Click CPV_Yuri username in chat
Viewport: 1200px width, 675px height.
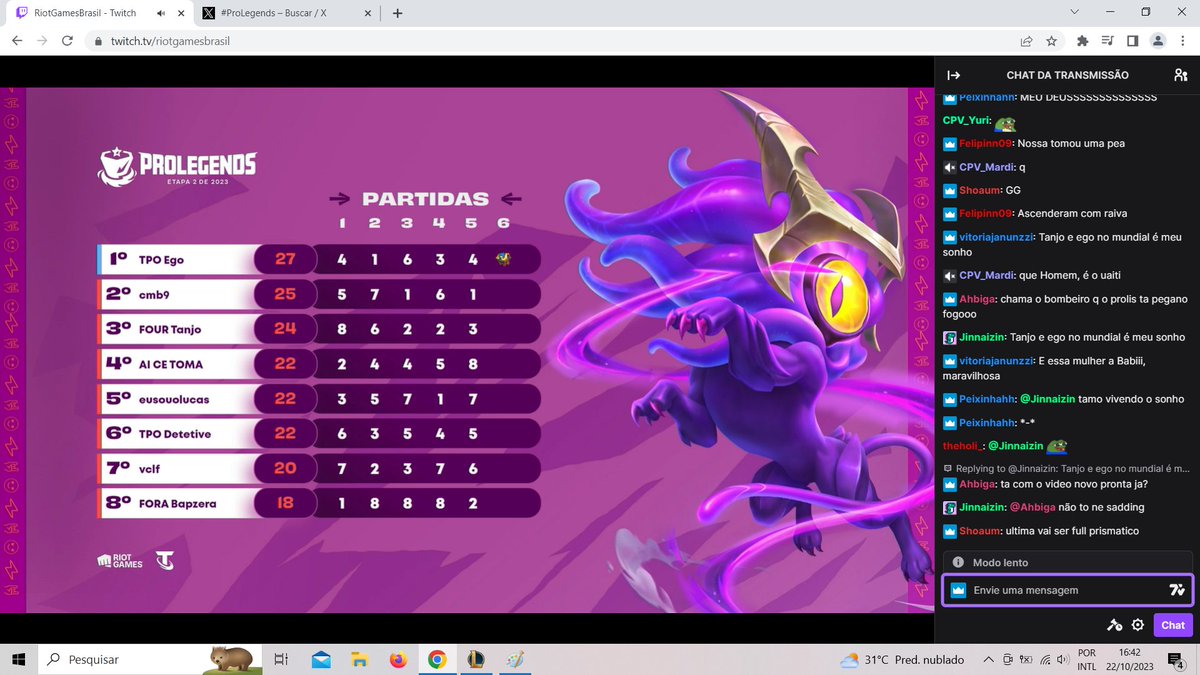coord(965,120)
